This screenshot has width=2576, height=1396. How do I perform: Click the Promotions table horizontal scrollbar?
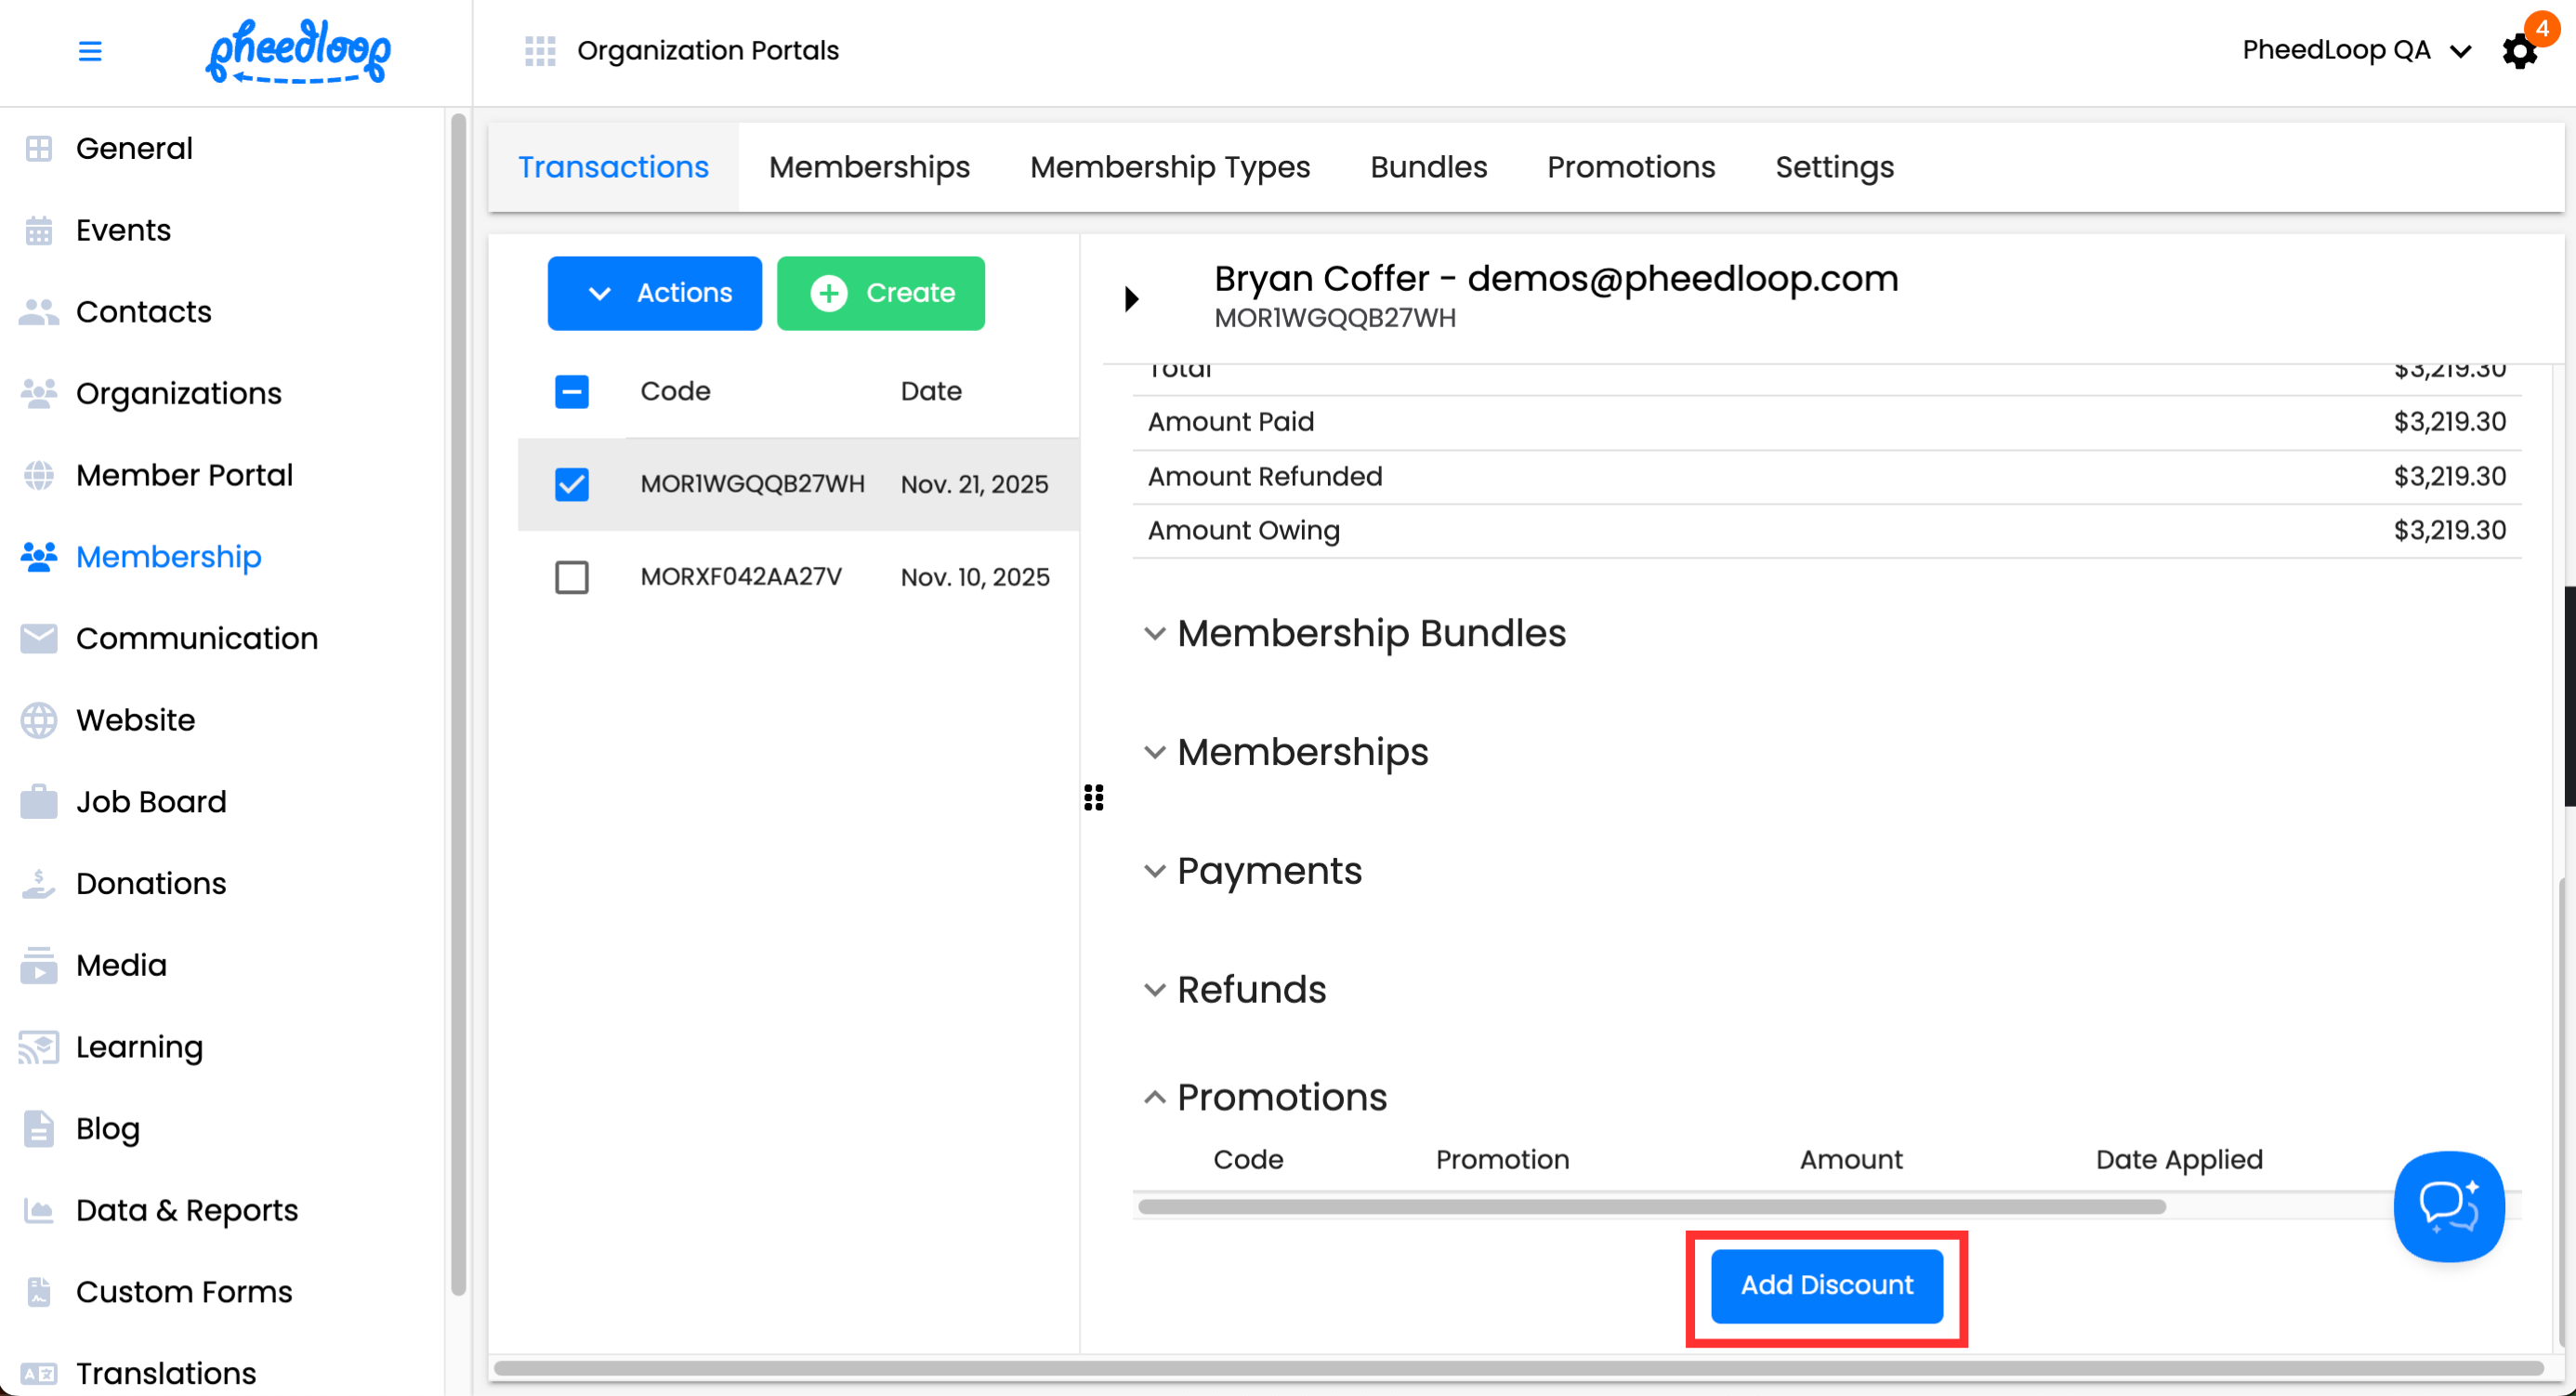(1652, 1207)
